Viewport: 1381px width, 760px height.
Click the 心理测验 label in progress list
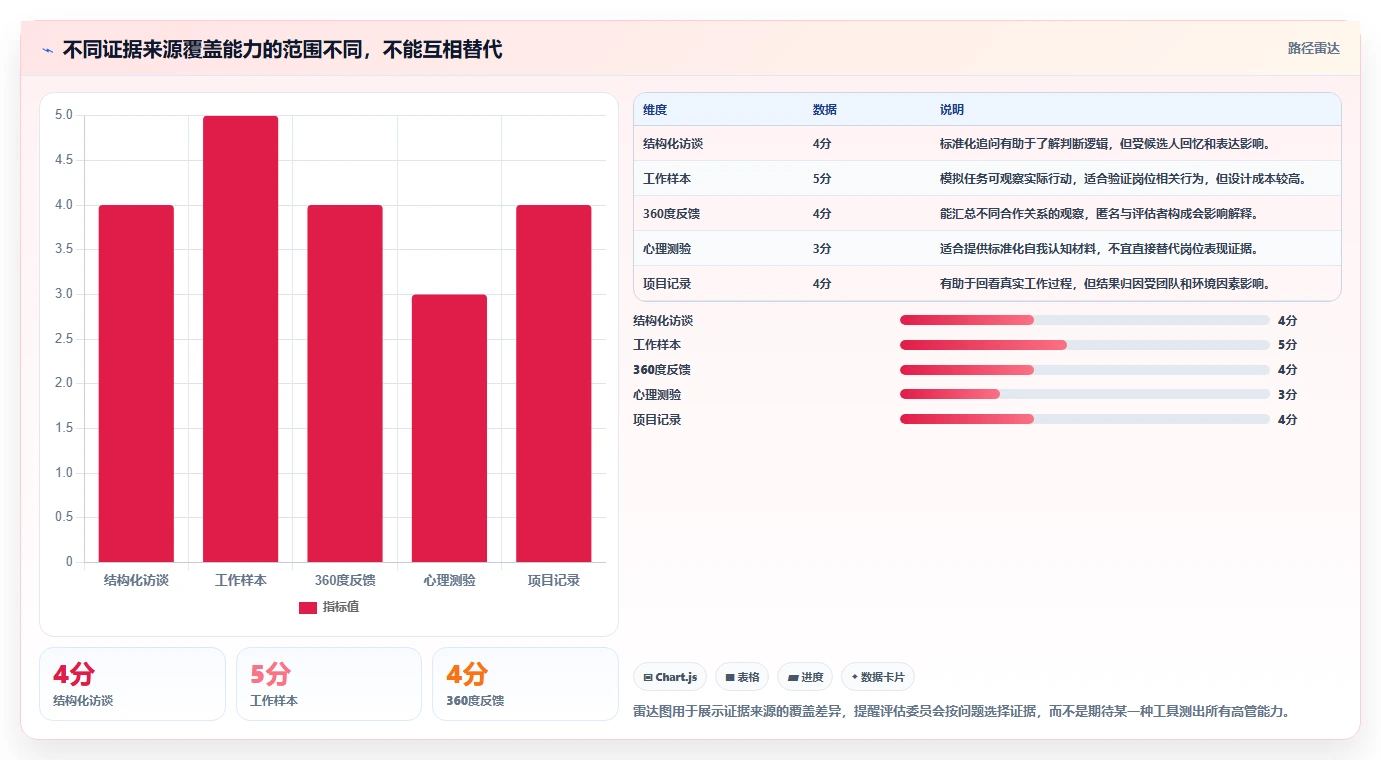tap(657, 395)
